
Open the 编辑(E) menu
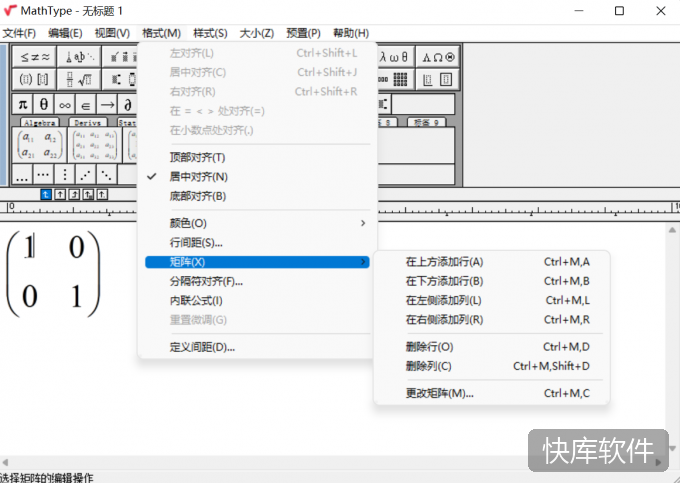[65, 33]
